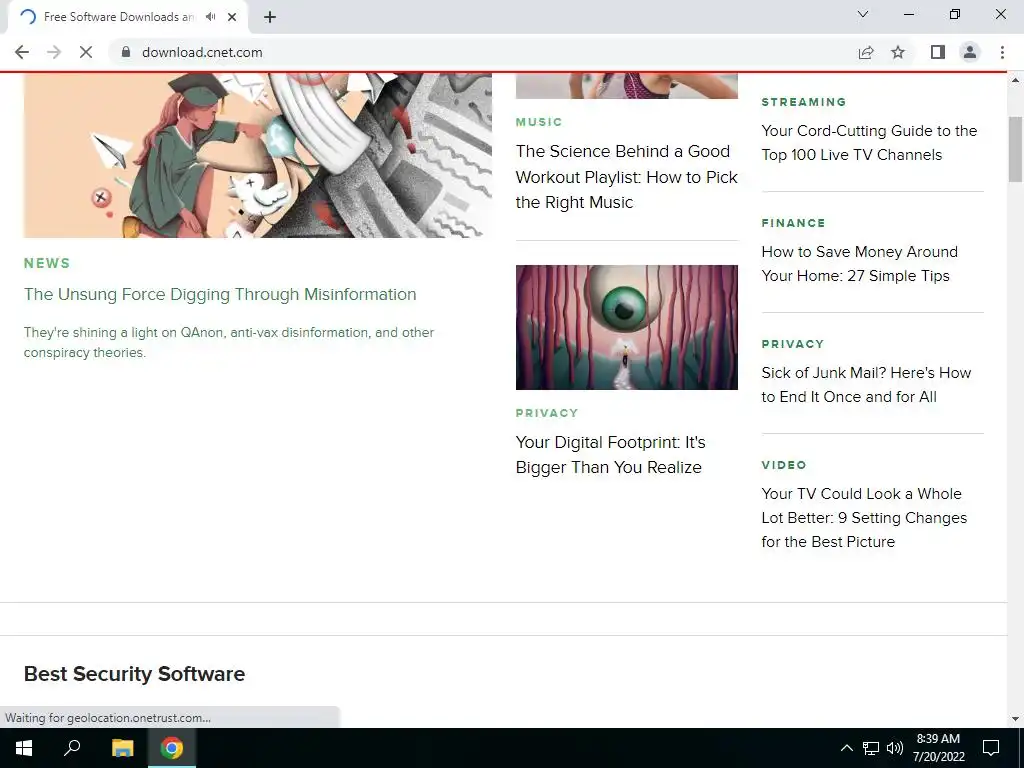The image size is (1024, 768).
Task: Restore down the Chrome window
Action: point(955,14)
